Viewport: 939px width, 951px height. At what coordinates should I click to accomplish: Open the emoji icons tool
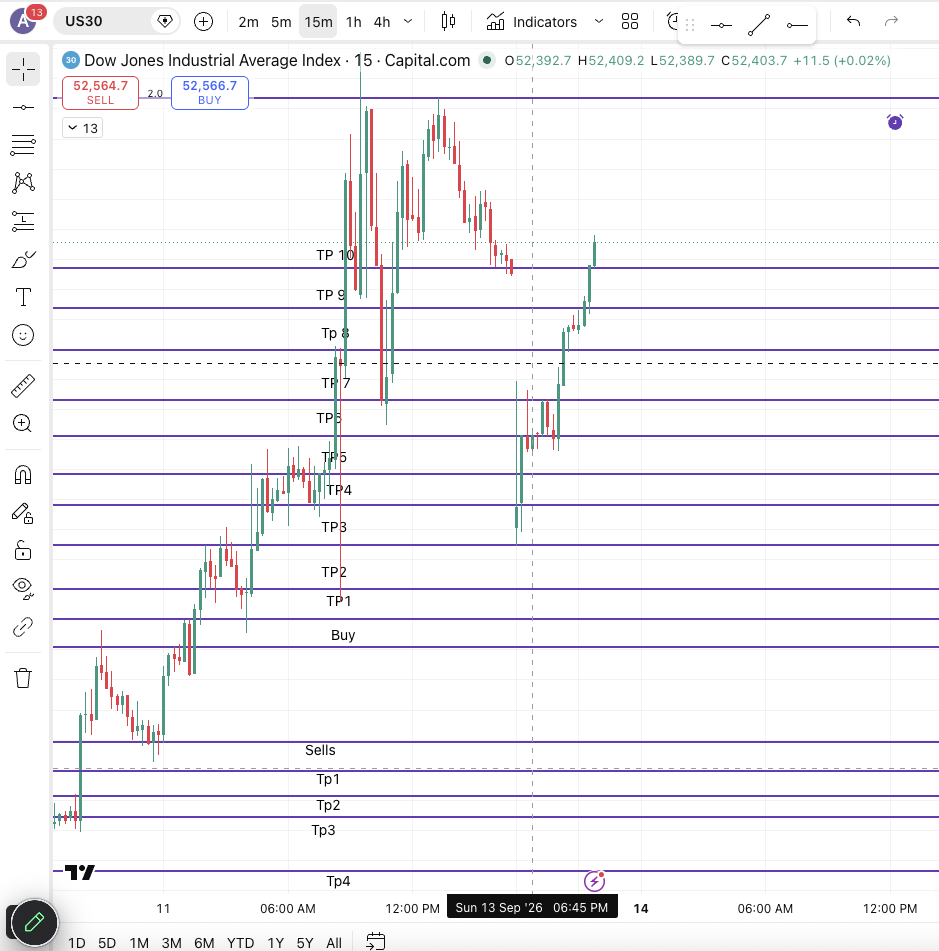(23, 335)
